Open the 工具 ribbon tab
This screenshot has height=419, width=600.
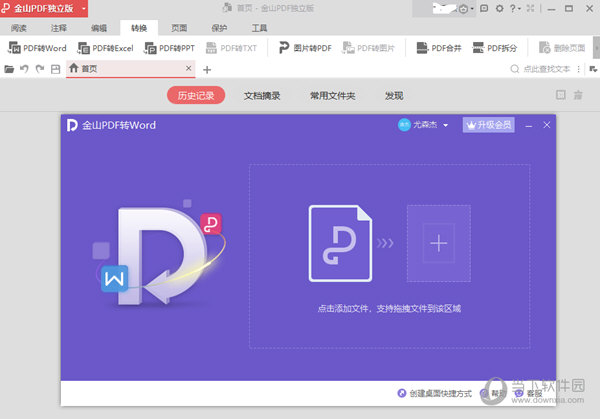tap(259, 28)
